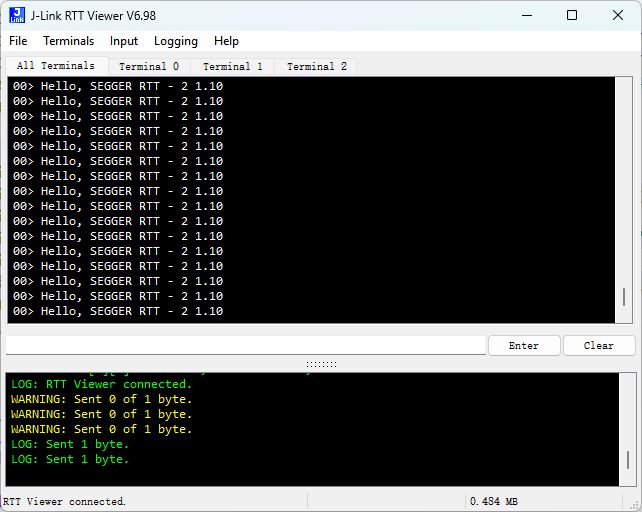Click the window size grip in corner

[x=633, y=503]
